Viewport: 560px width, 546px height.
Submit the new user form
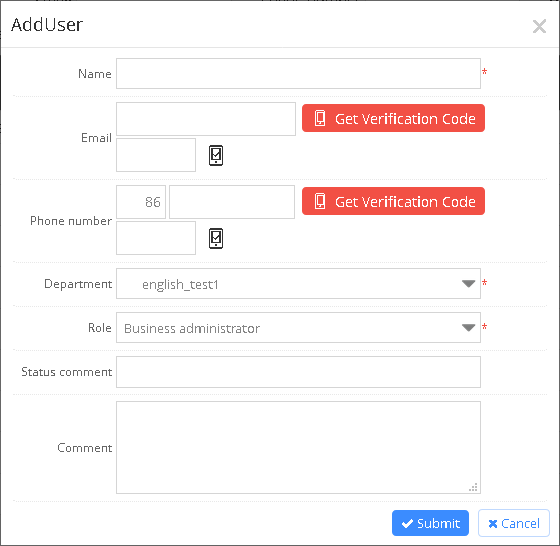pos(430,523)
